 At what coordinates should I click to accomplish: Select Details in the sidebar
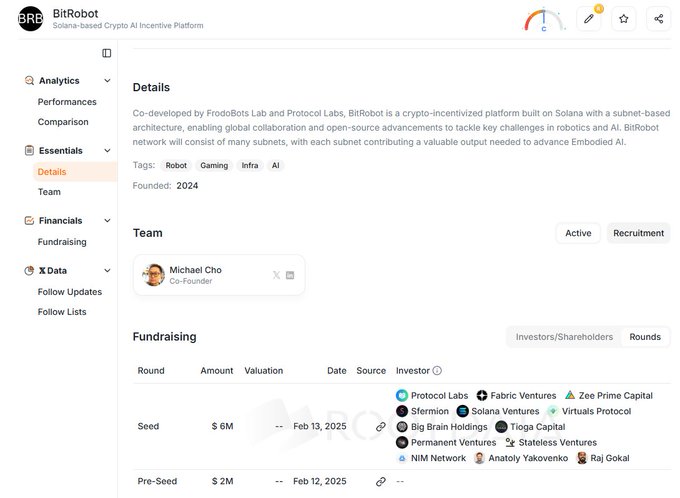pos(75,172)
